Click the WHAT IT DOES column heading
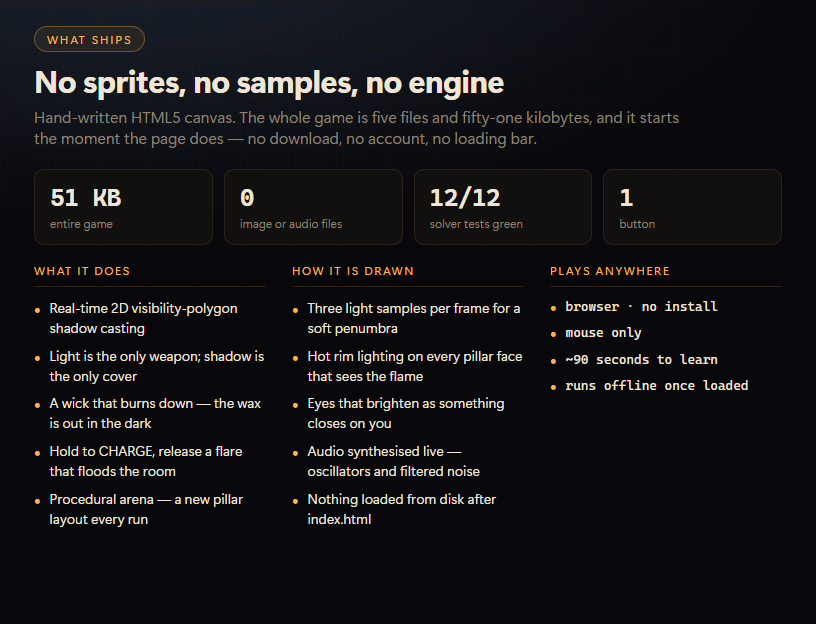816x624 pixels. pyautogui.click(x=82, y=271)
